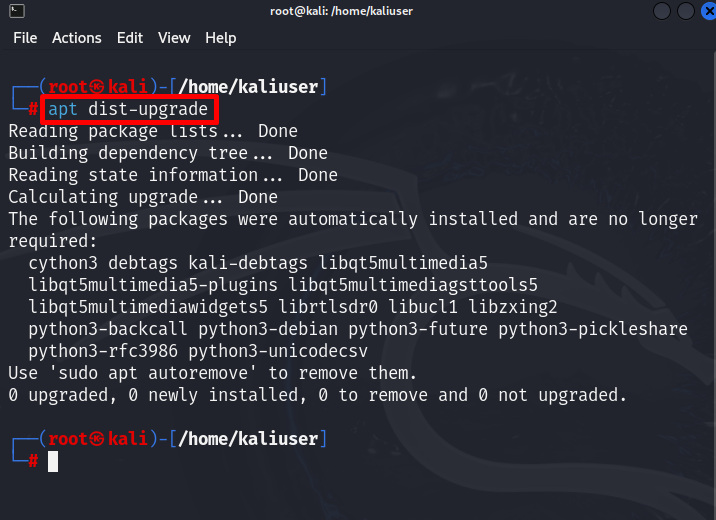
Task: Open the Actions menu
Action: [77, 38]
